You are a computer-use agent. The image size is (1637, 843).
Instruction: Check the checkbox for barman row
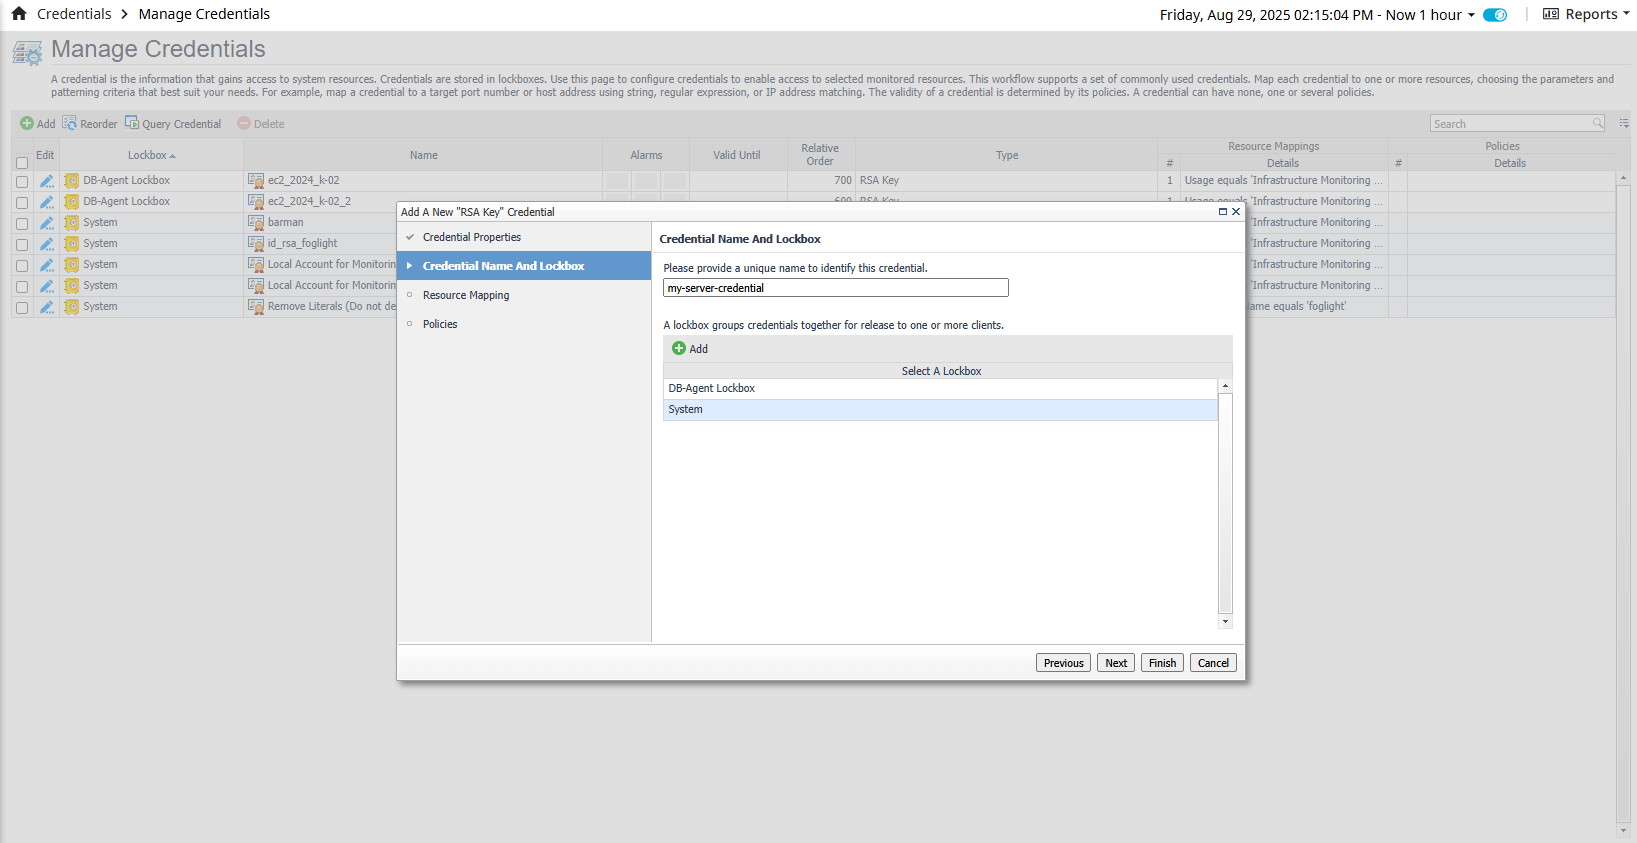(x=22, y=223)
